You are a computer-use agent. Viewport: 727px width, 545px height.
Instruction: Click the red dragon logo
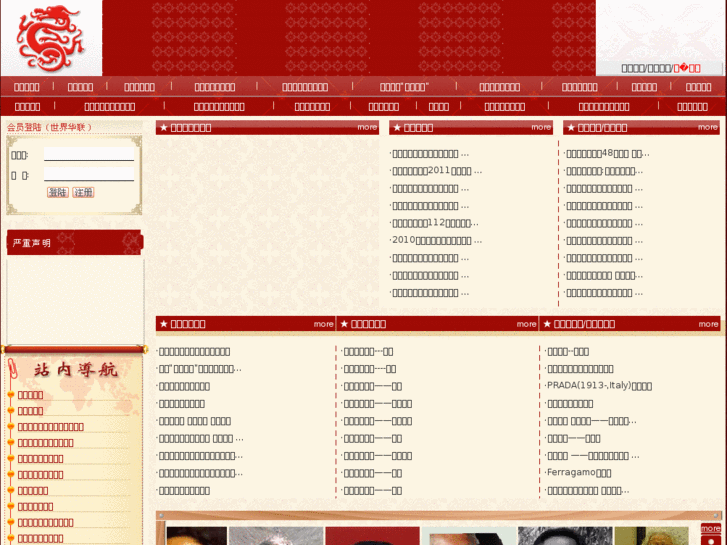(50, 38)
